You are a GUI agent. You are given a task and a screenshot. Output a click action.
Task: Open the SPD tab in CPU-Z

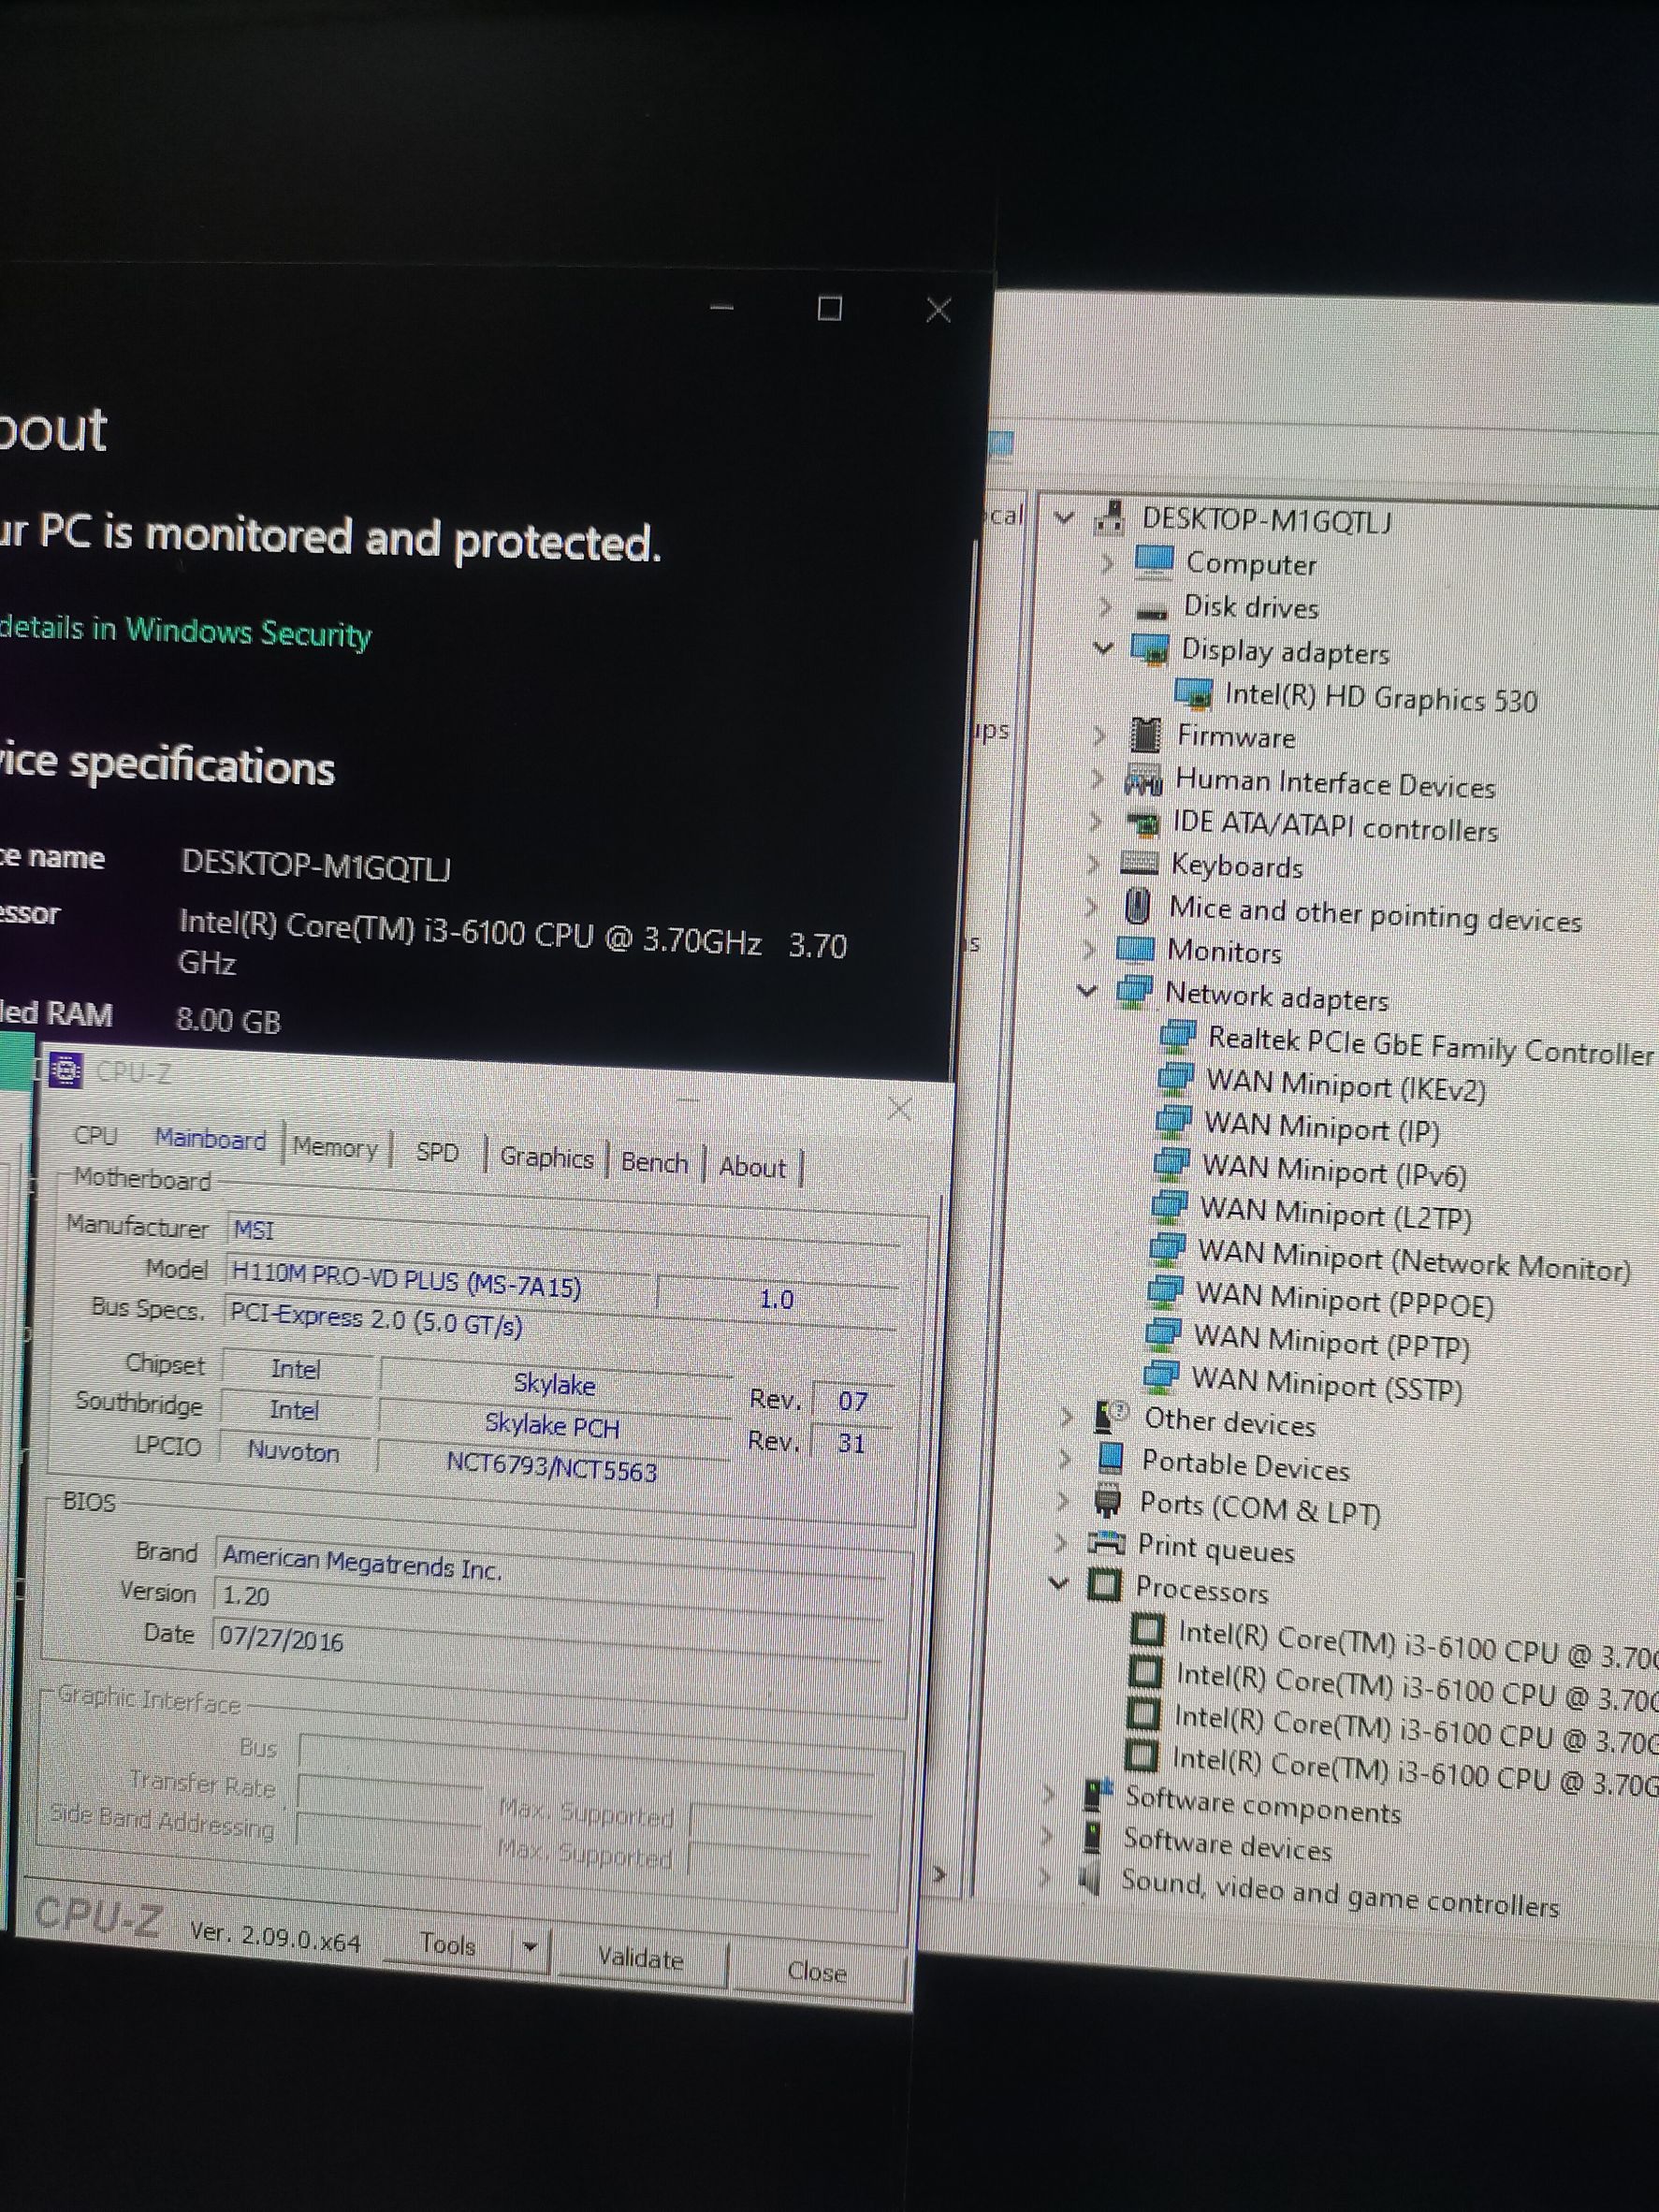(437, 1153)
